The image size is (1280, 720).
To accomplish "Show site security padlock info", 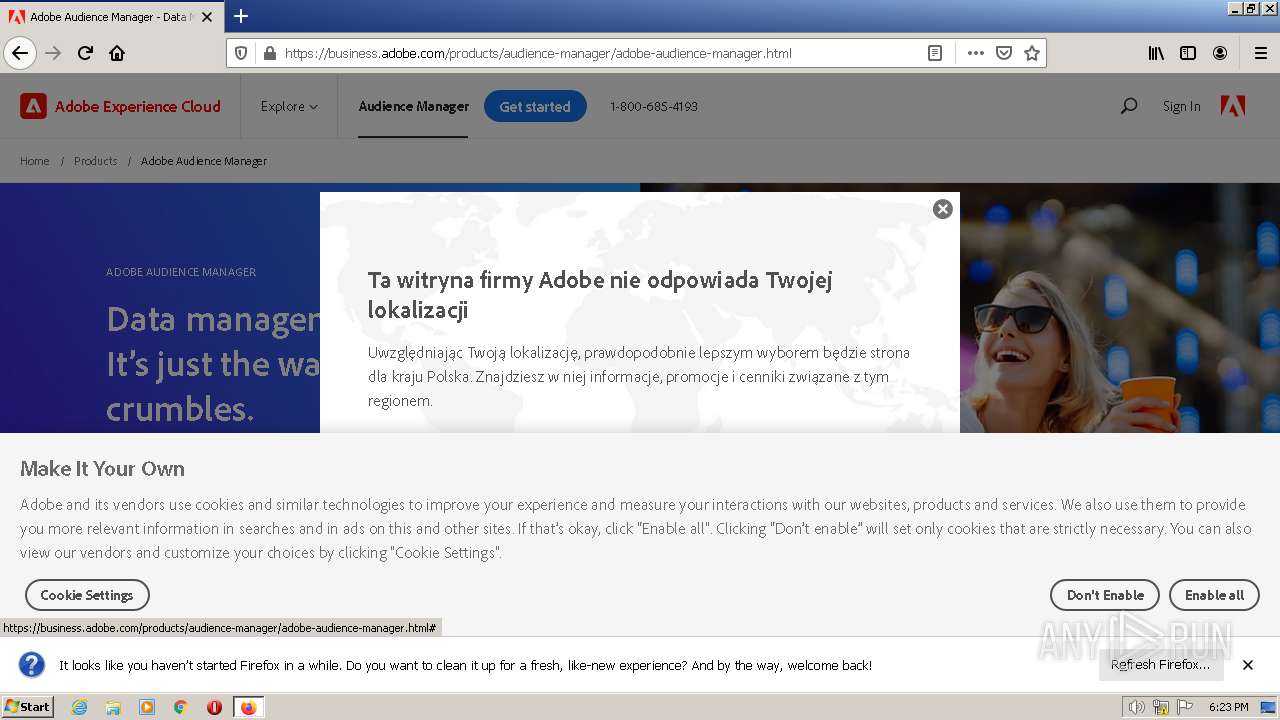I will point(269,53).
